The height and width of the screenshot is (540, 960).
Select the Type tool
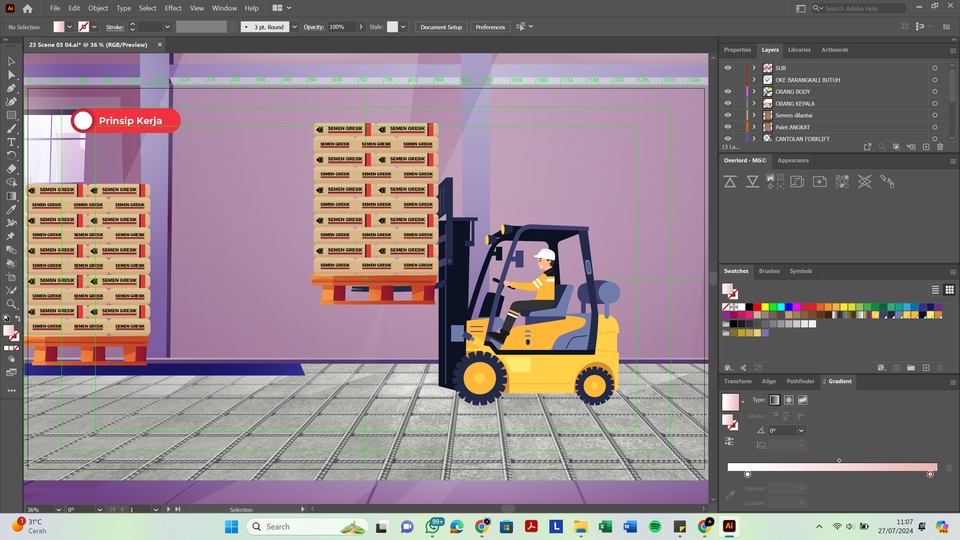click(x=11, y=142)
